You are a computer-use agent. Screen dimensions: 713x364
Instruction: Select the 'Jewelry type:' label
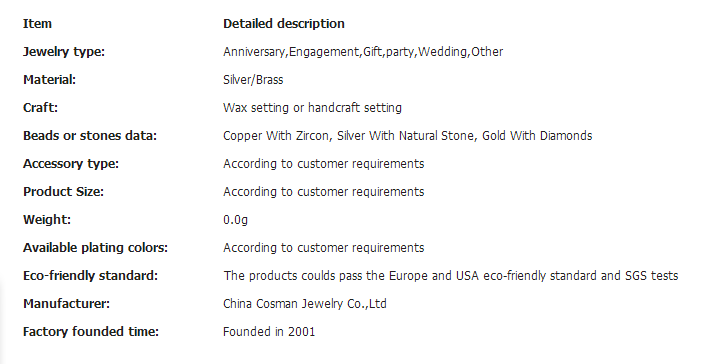(64, 52)
